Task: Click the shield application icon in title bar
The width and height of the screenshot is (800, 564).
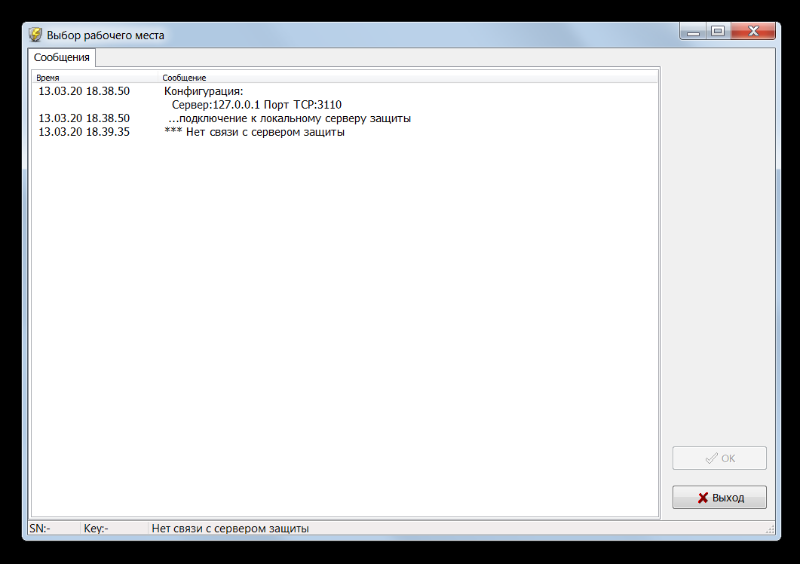Action: [x=35, y=35]
